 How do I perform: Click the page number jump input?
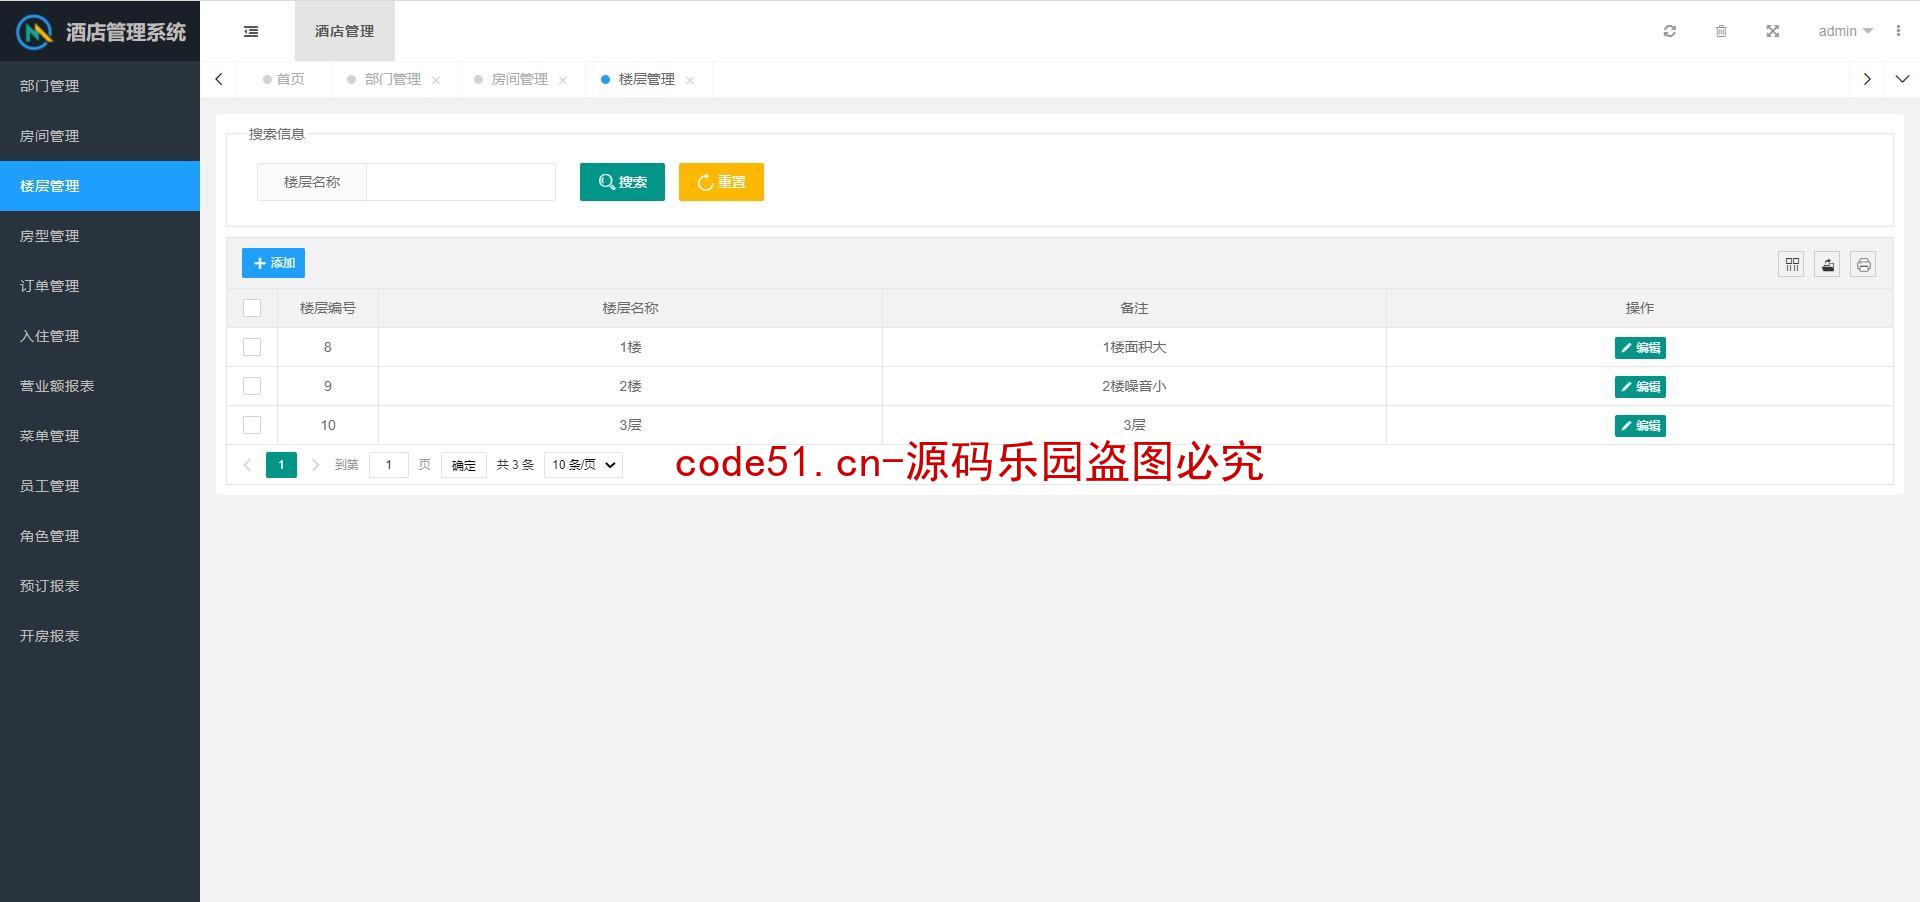[389, 465]
